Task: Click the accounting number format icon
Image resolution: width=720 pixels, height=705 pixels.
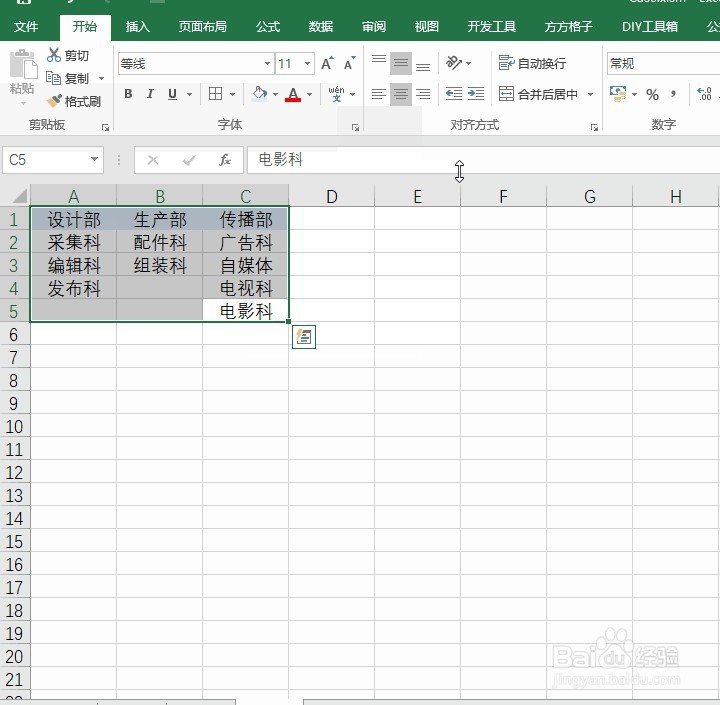Action: click(618, 94)
